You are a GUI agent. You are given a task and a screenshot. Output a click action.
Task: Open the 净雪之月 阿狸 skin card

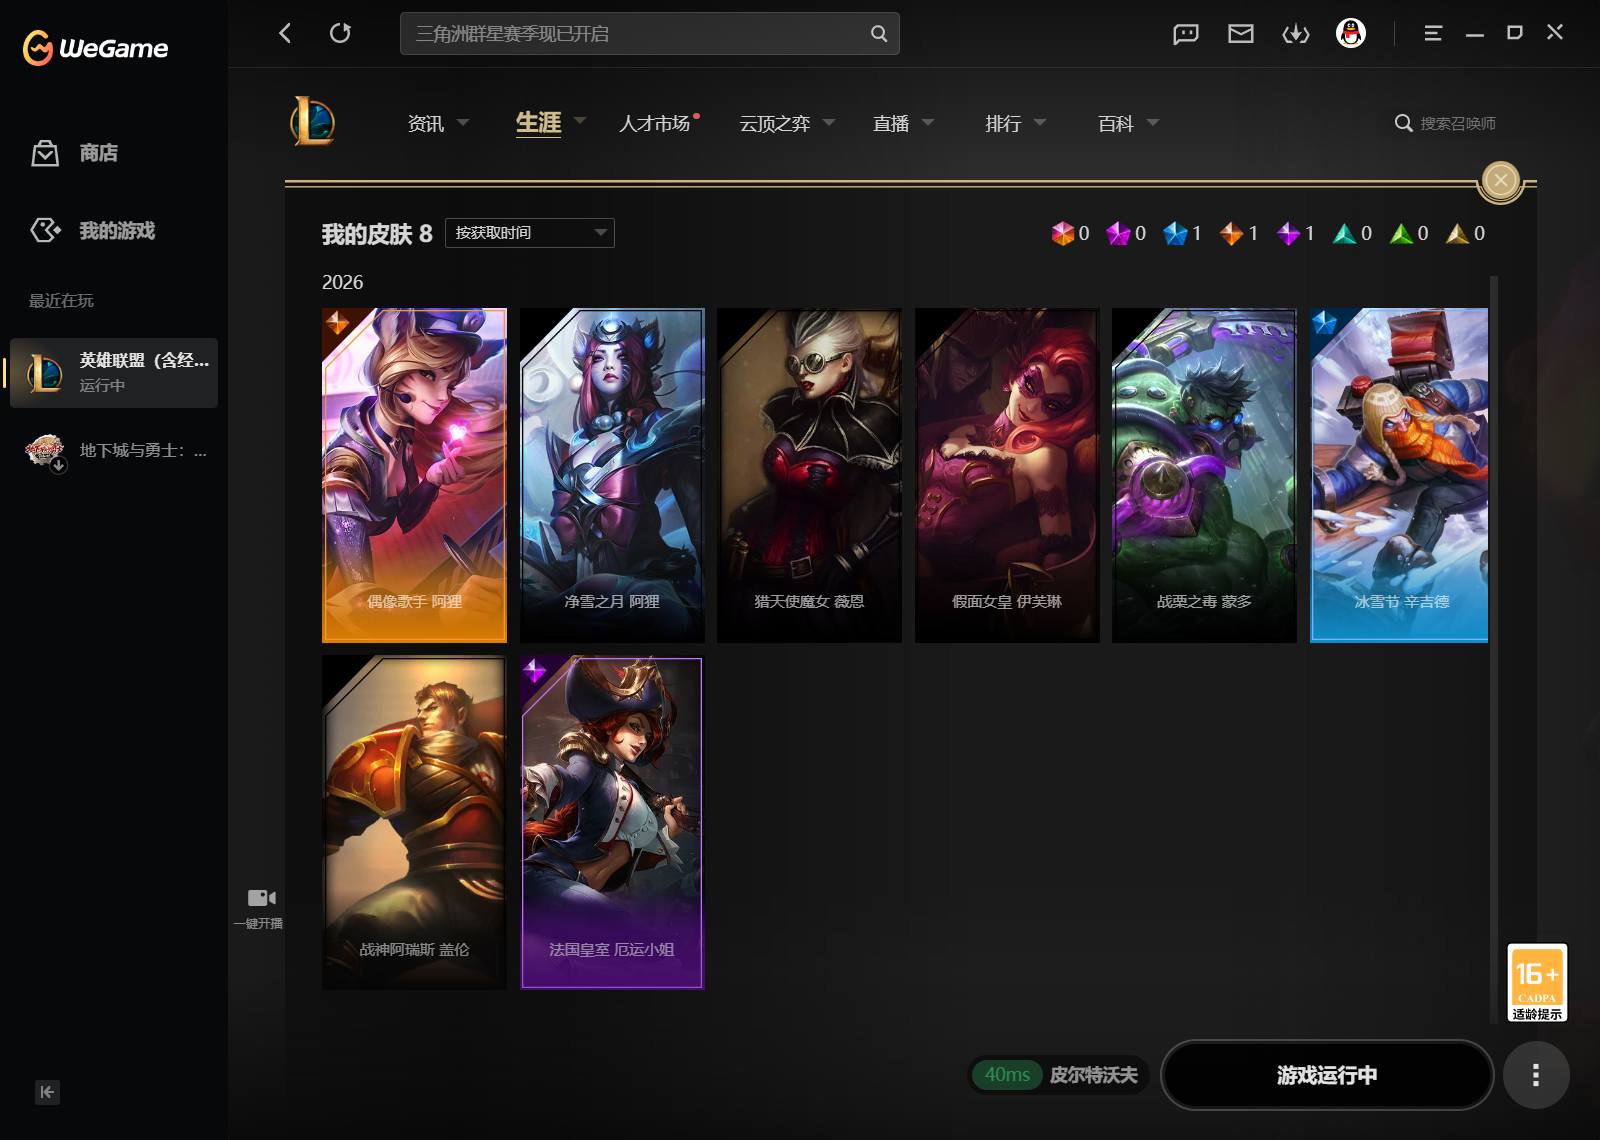612,475
